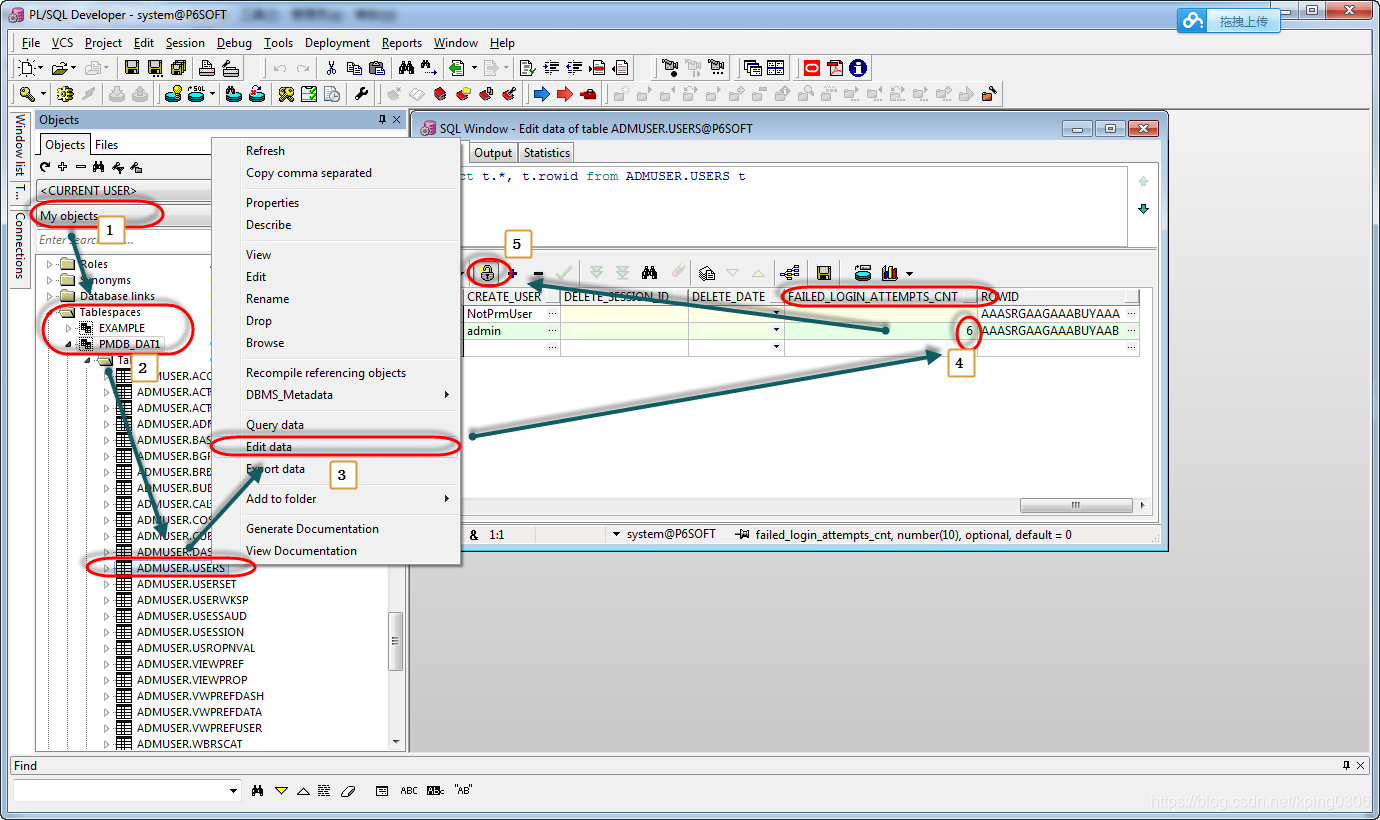Click the DELETE_DATE column header
Viewport: 1380px width, 820px height.
(x=736, y=297)
